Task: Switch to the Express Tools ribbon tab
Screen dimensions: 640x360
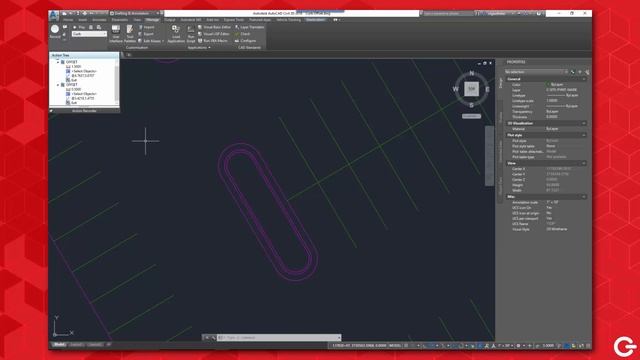Action: pyautogui.click(x=233, y=20)
